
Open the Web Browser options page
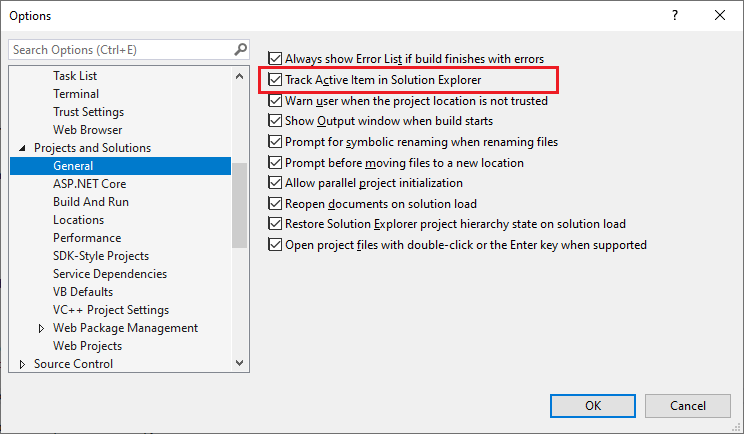point(88,130)
